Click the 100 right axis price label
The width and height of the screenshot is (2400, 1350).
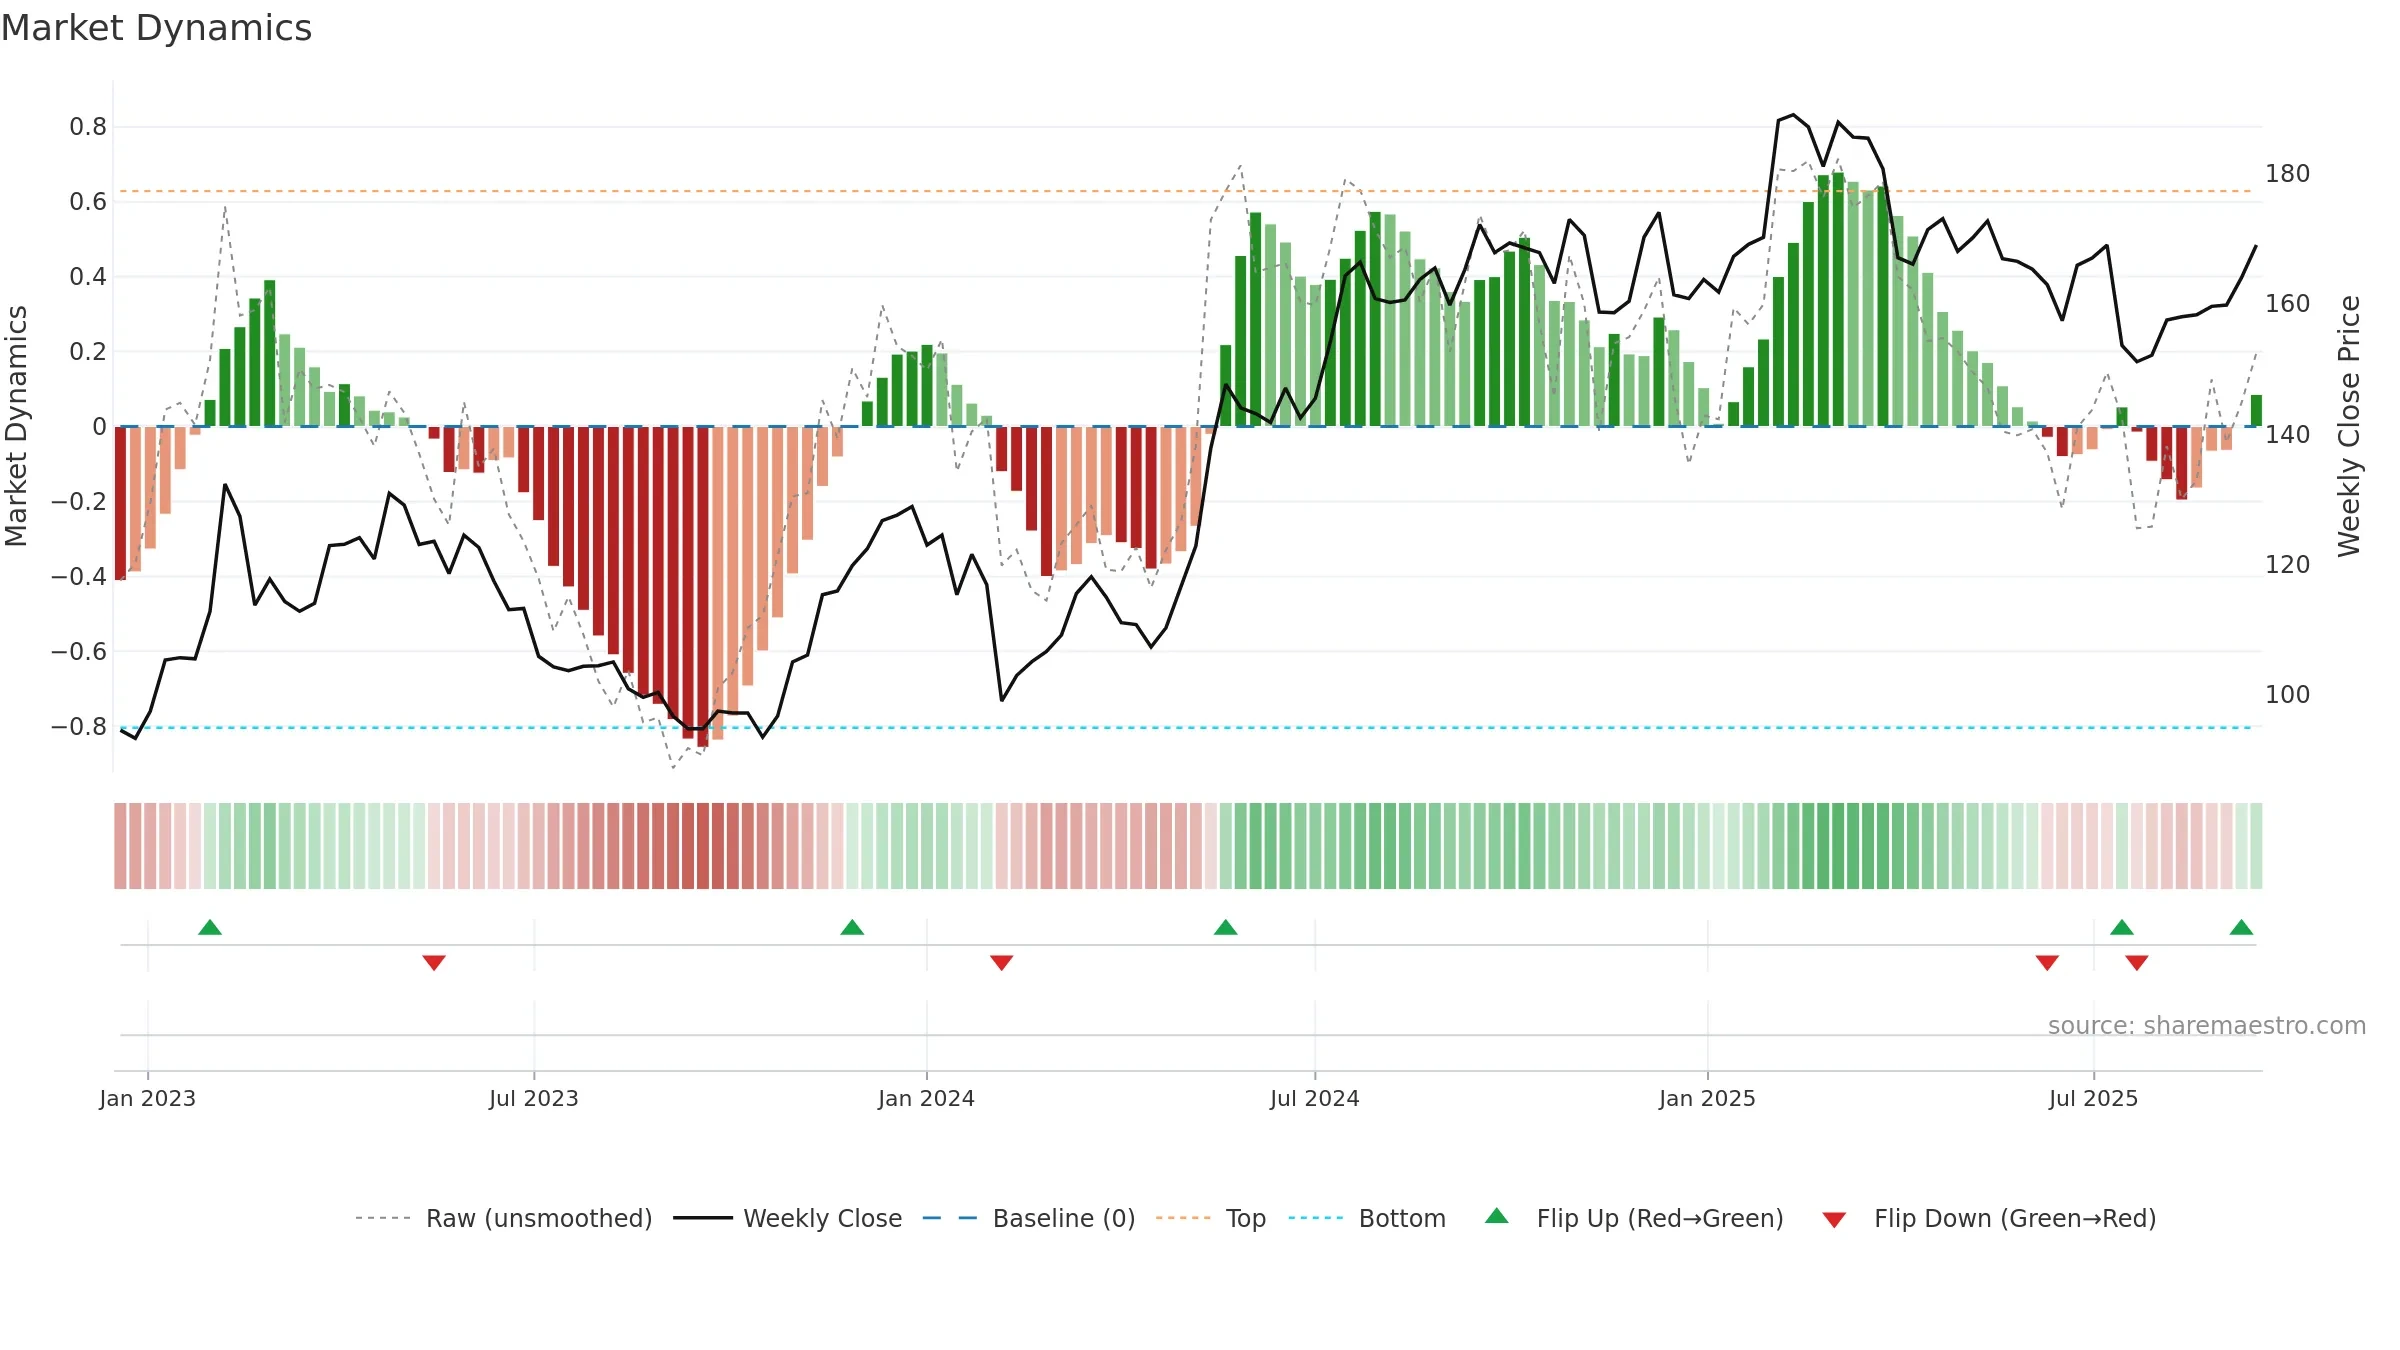[2288, 695]
